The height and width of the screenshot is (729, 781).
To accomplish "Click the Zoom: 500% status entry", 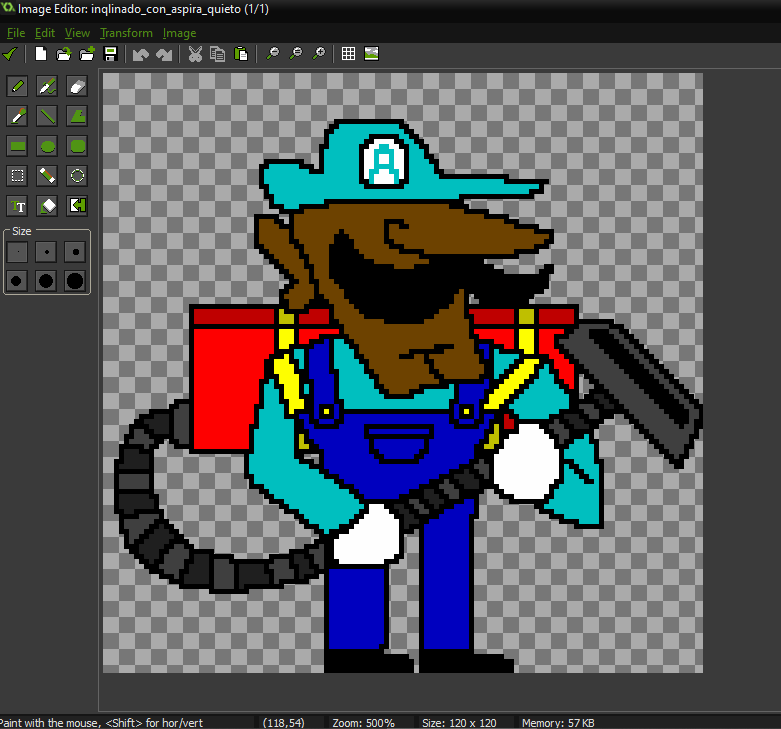I will click(x=364, y=723).
